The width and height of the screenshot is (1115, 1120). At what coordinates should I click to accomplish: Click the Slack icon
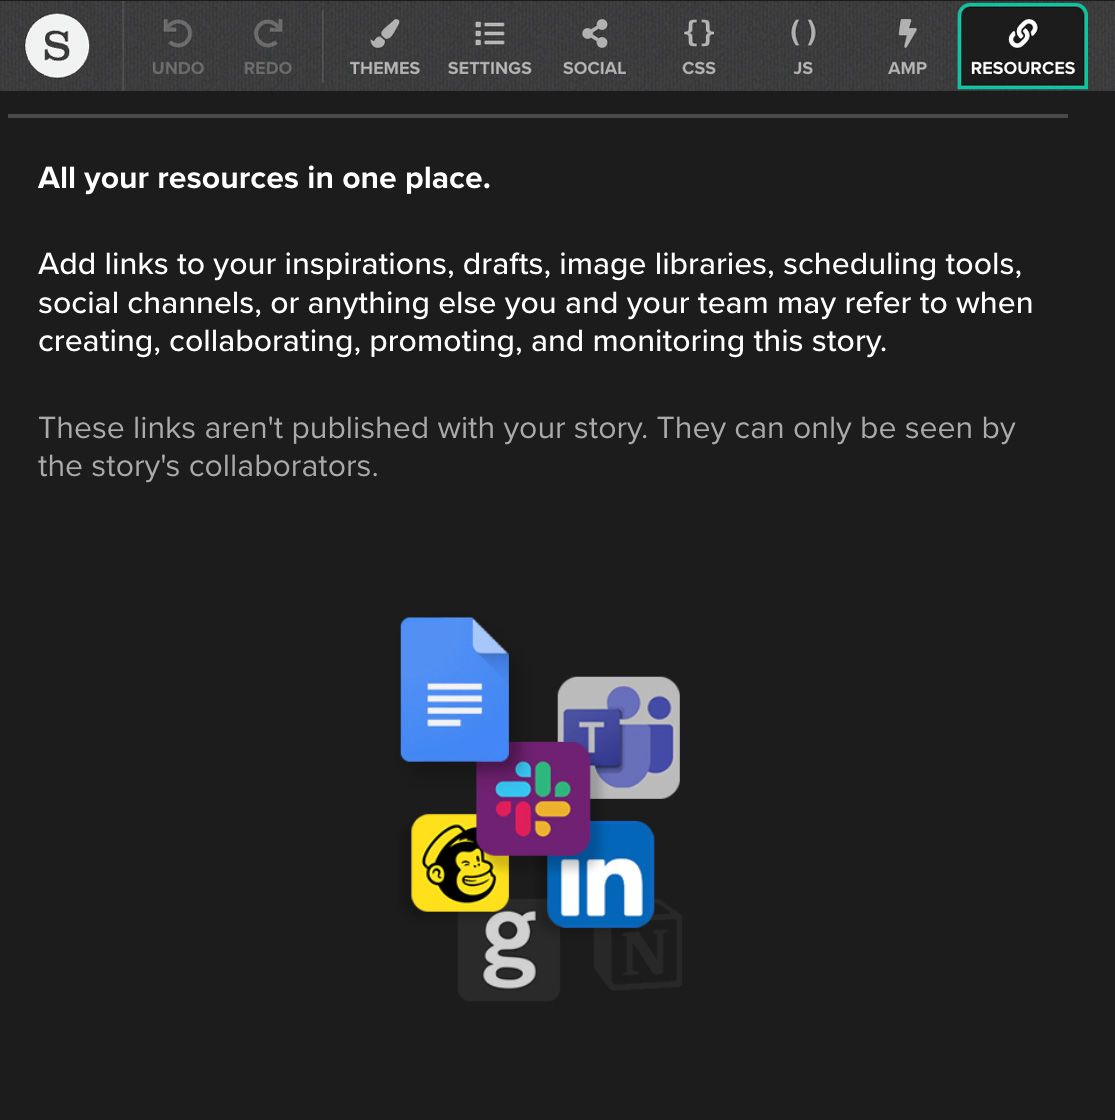click(x=533, y=799)
